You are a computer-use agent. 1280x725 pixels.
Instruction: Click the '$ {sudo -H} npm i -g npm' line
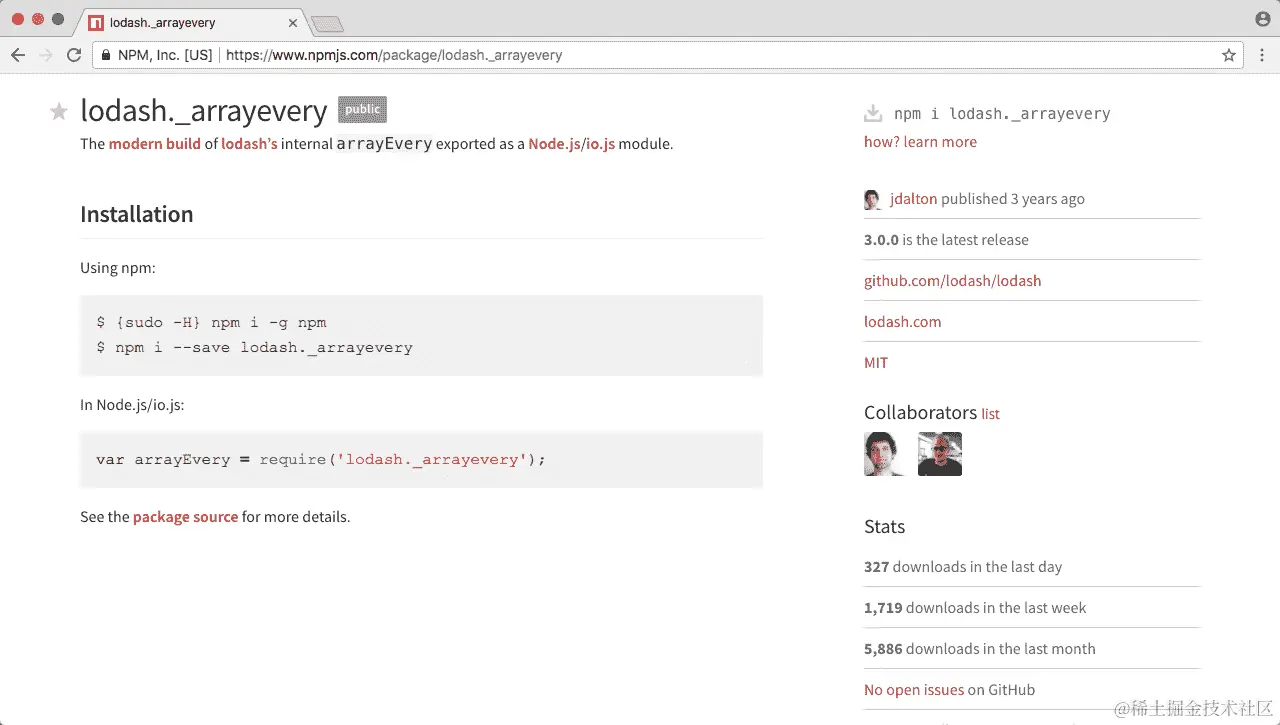[x=211, y=323]
